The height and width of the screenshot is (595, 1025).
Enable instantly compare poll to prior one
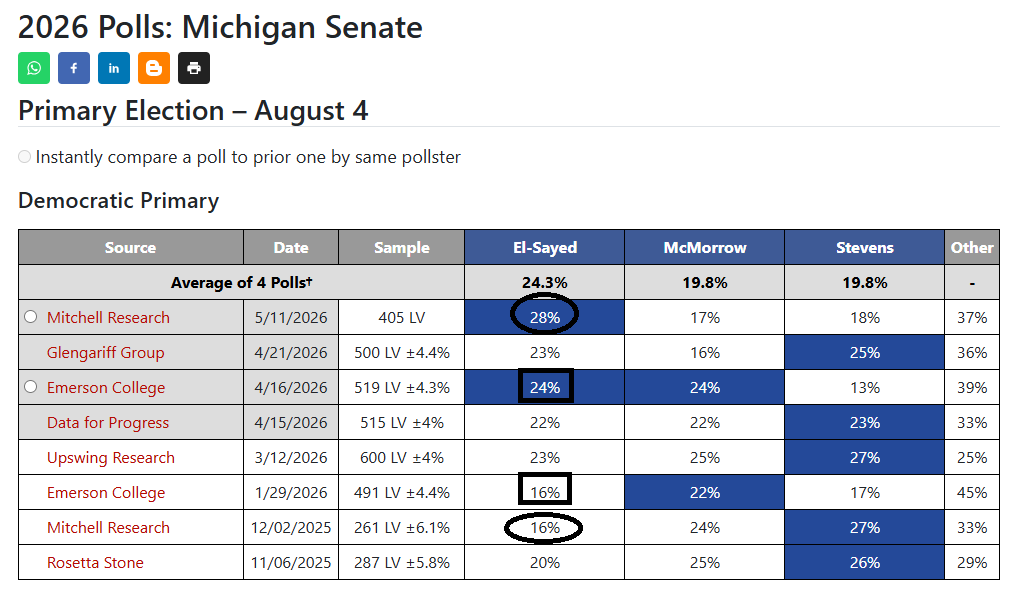24,157
